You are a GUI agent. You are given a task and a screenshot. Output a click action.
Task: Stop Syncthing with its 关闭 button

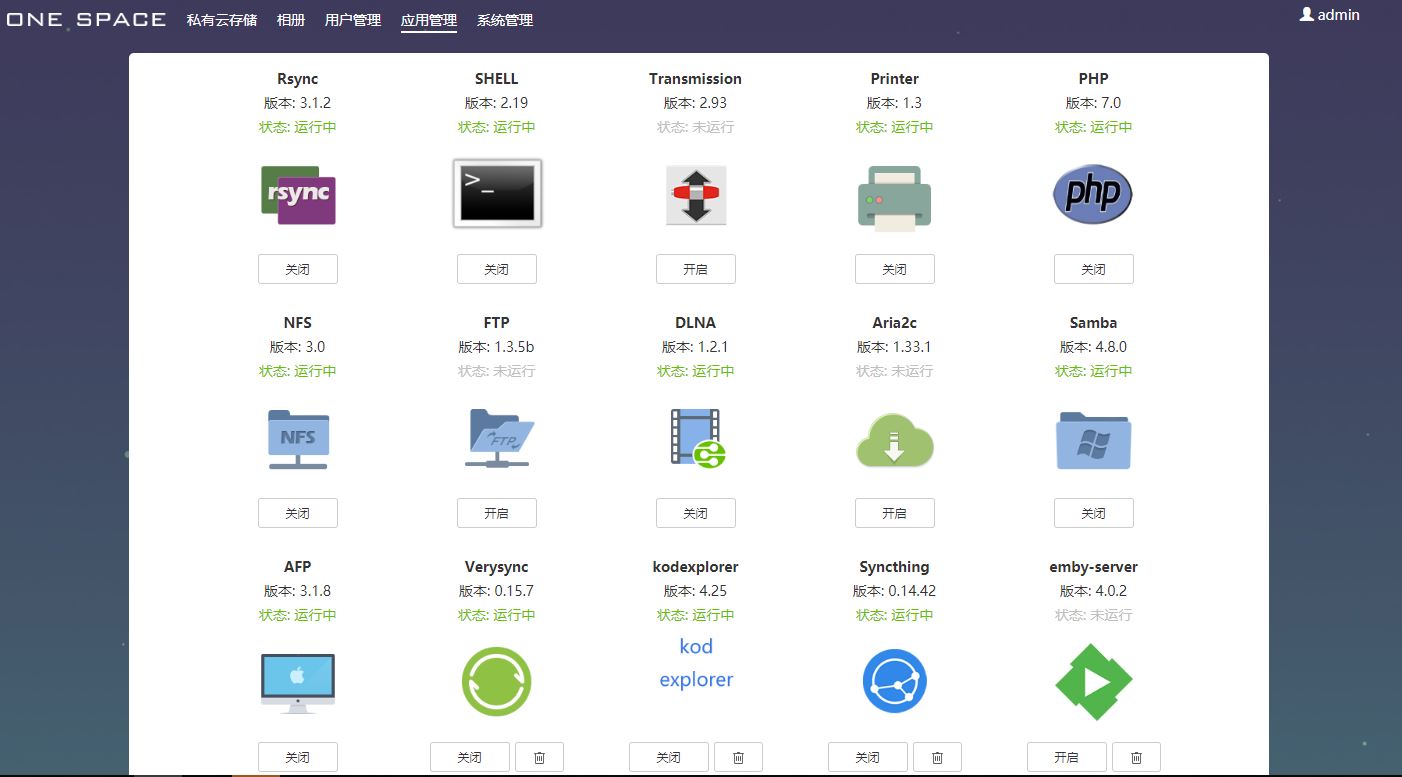(x=868, y=757)
